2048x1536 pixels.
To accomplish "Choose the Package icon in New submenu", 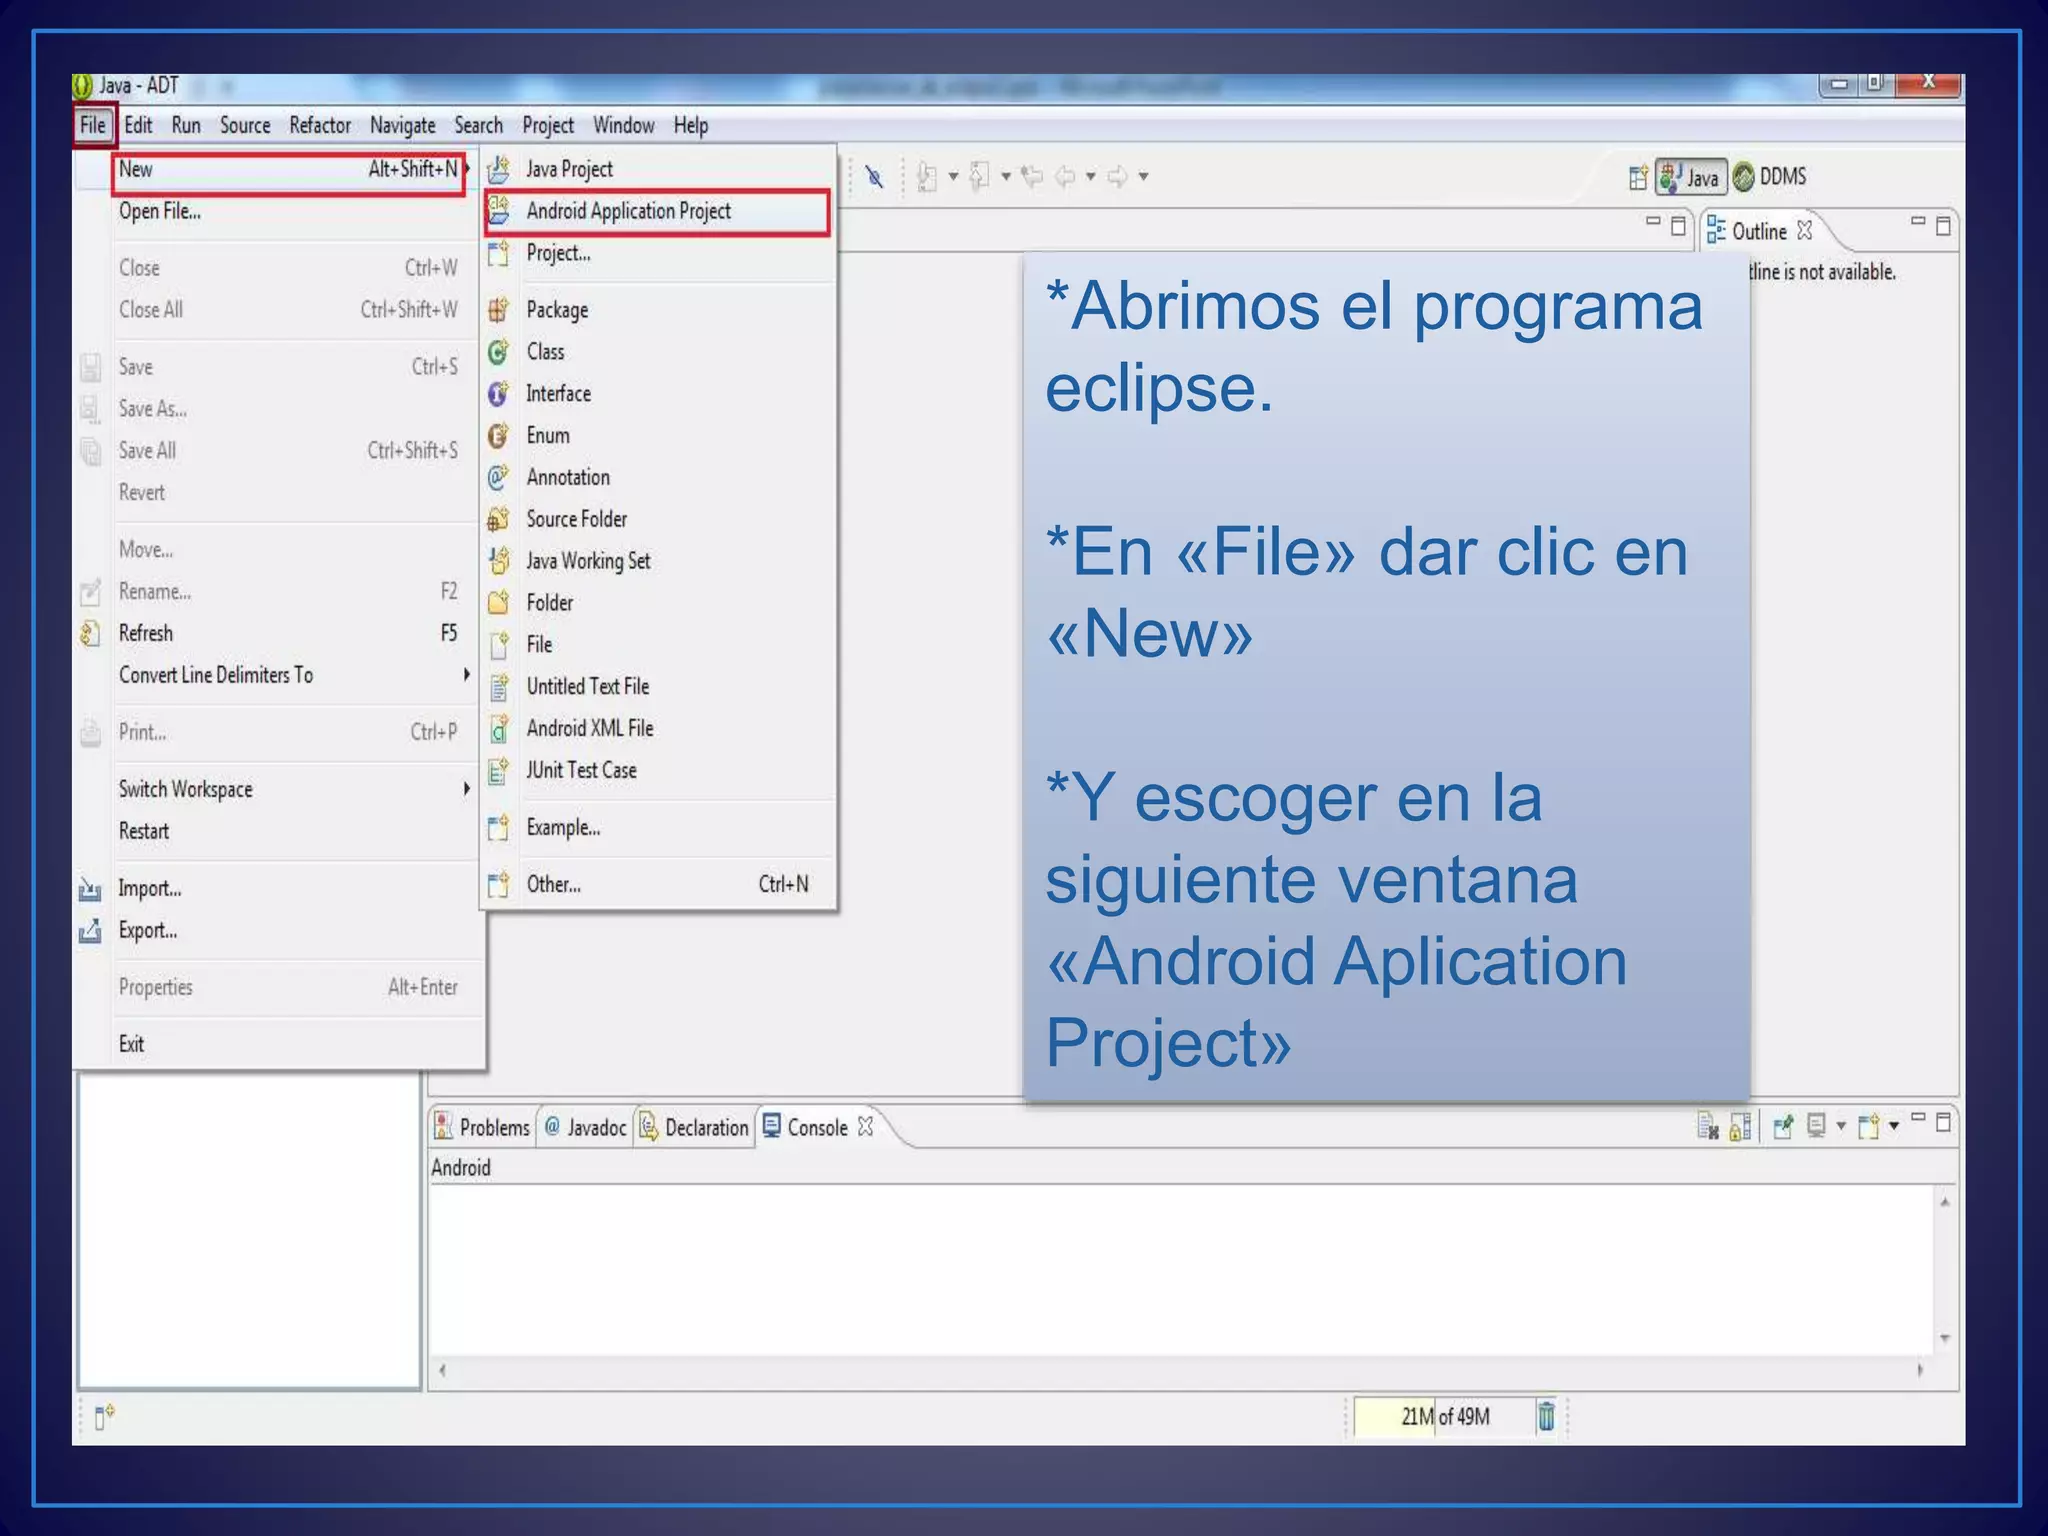I will pos(498,310).
